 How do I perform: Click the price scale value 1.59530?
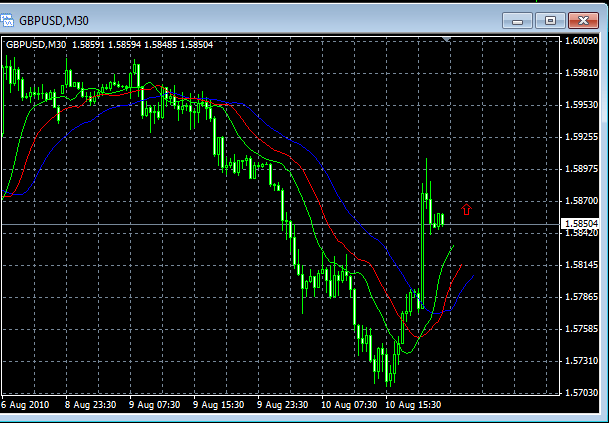click(x=581, y=104)
